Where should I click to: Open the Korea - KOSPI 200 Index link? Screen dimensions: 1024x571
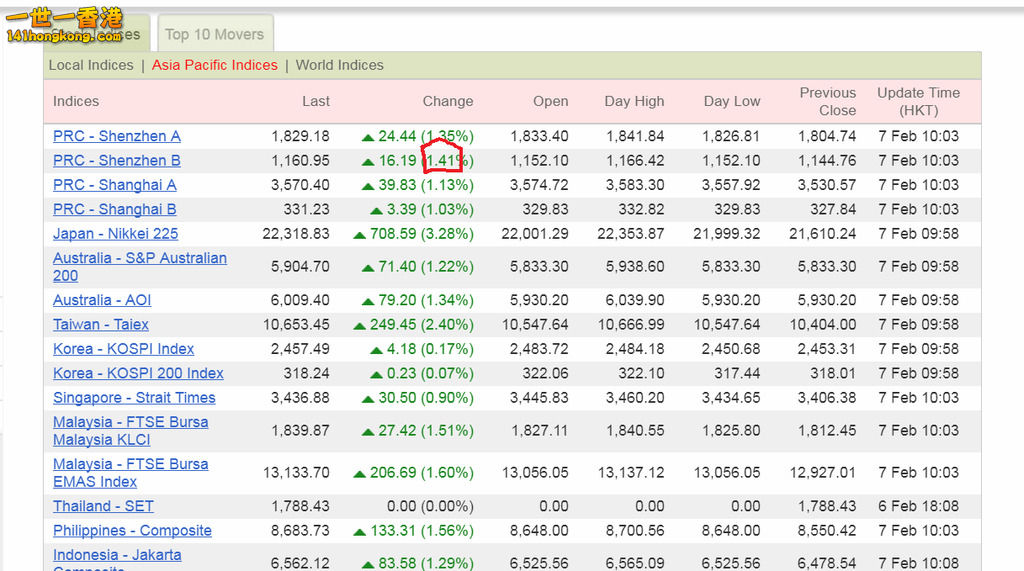coord(138,373)
